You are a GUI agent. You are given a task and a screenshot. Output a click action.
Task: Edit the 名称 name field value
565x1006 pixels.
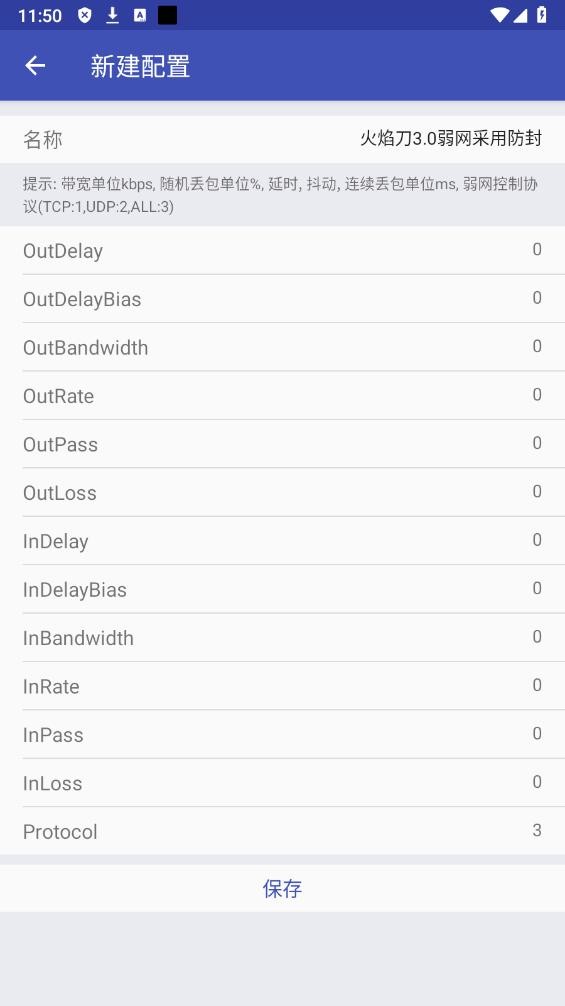tap(451, 138)
